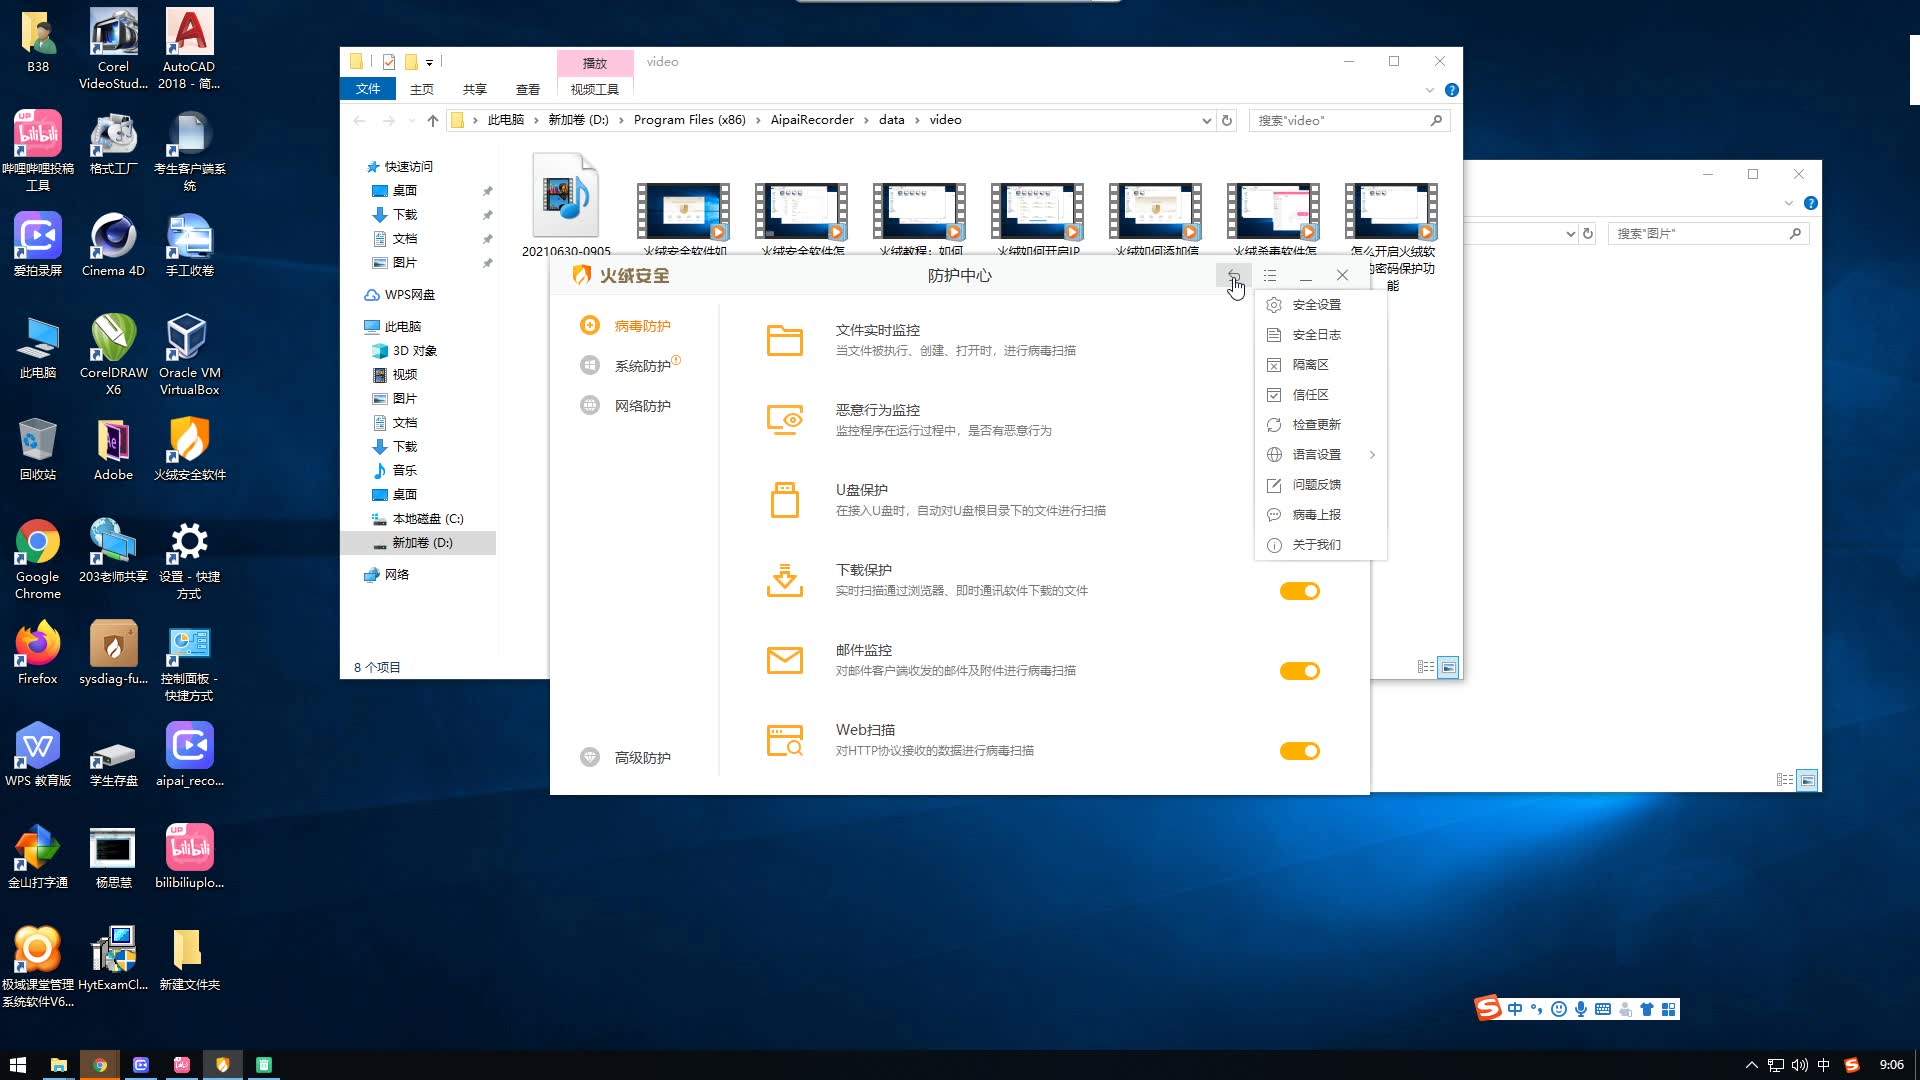
Task: Switch to 系统防护 section
Action: point(642,366)
